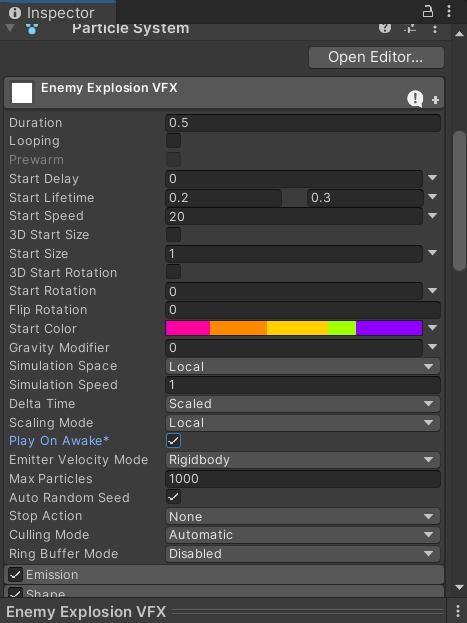Click the Inspector vertical scrollbar thumb

click(459, 201)
